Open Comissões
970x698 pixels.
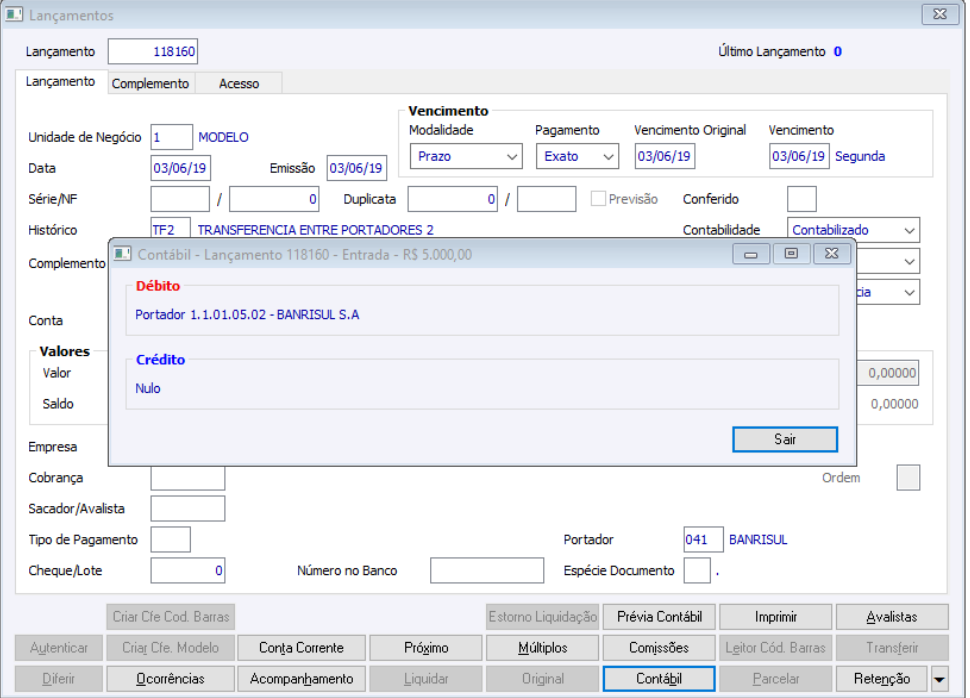click(x=659, y=648)
